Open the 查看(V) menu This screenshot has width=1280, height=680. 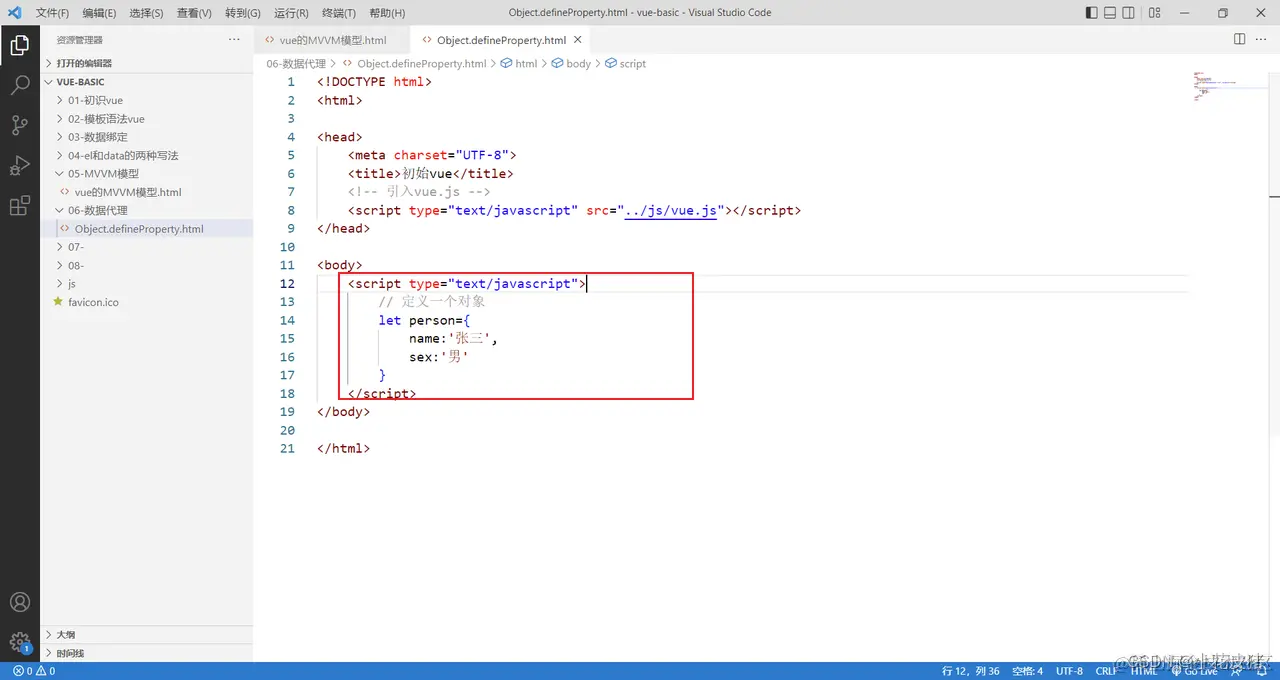(194, 13)
